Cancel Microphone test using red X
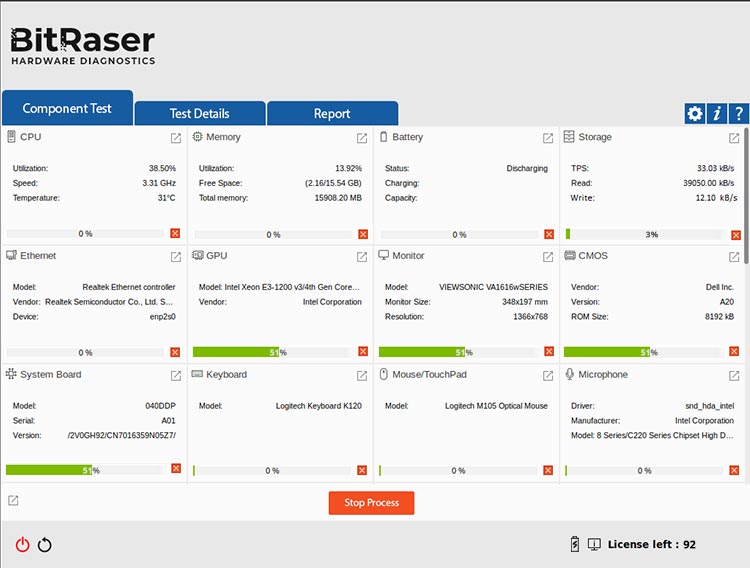This screenshot has height=568, width=750. pyautogui.click(x=734, y=470)
